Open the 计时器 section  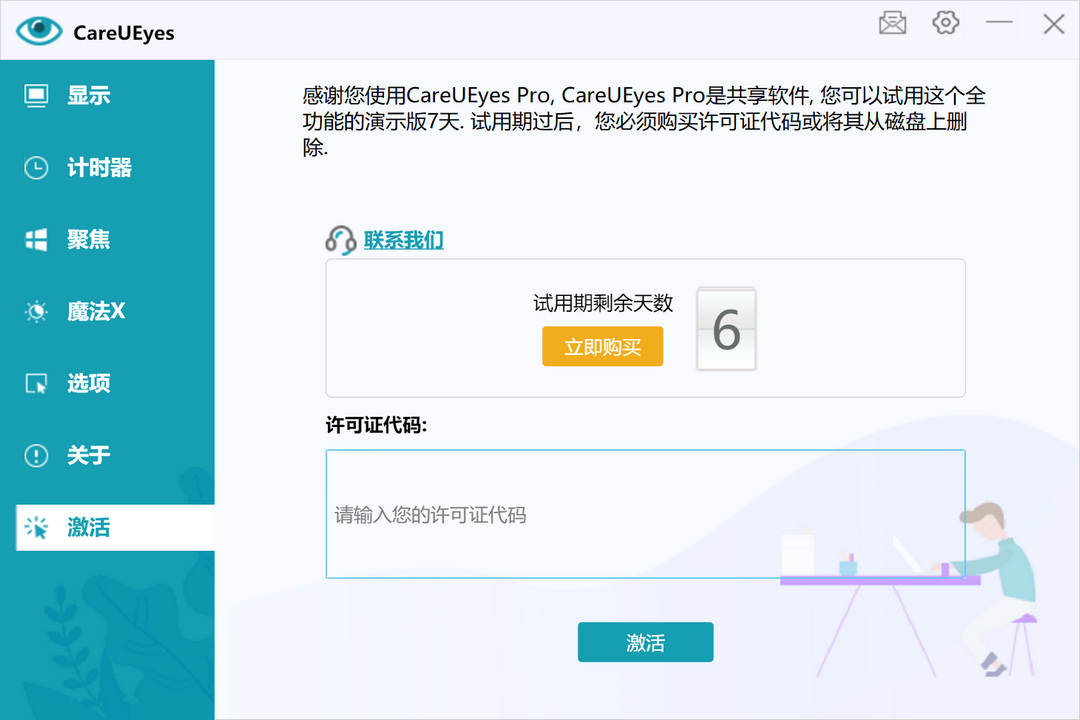coord(98,167)
